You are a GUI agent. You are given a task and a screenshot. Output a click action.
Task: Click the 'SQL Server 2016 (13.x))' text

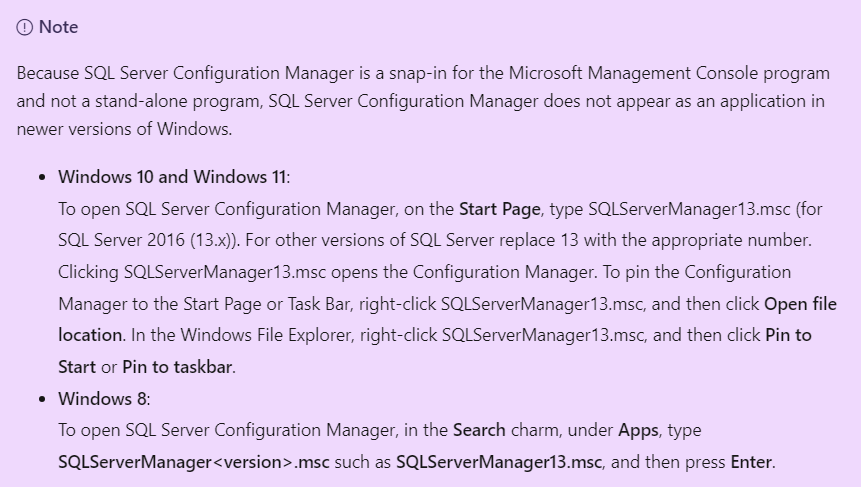click(148, 240)
